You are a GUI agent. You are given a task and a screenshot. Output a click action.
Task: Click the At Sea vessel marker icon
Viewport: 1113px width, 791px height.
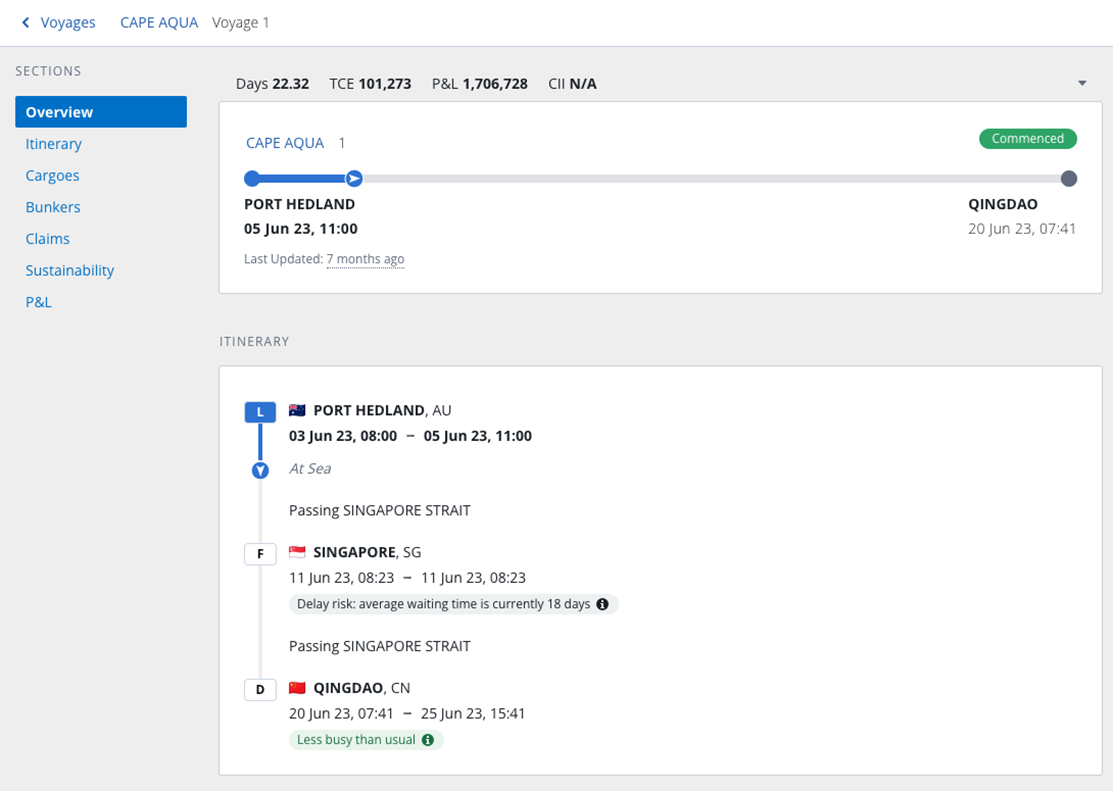pyautogui.click(x=260, y=470)
